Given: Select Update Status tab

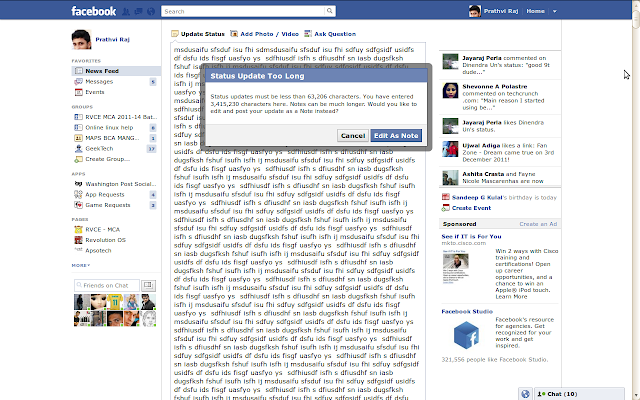Looking at the screenshot, I should (x=198, y=34).
